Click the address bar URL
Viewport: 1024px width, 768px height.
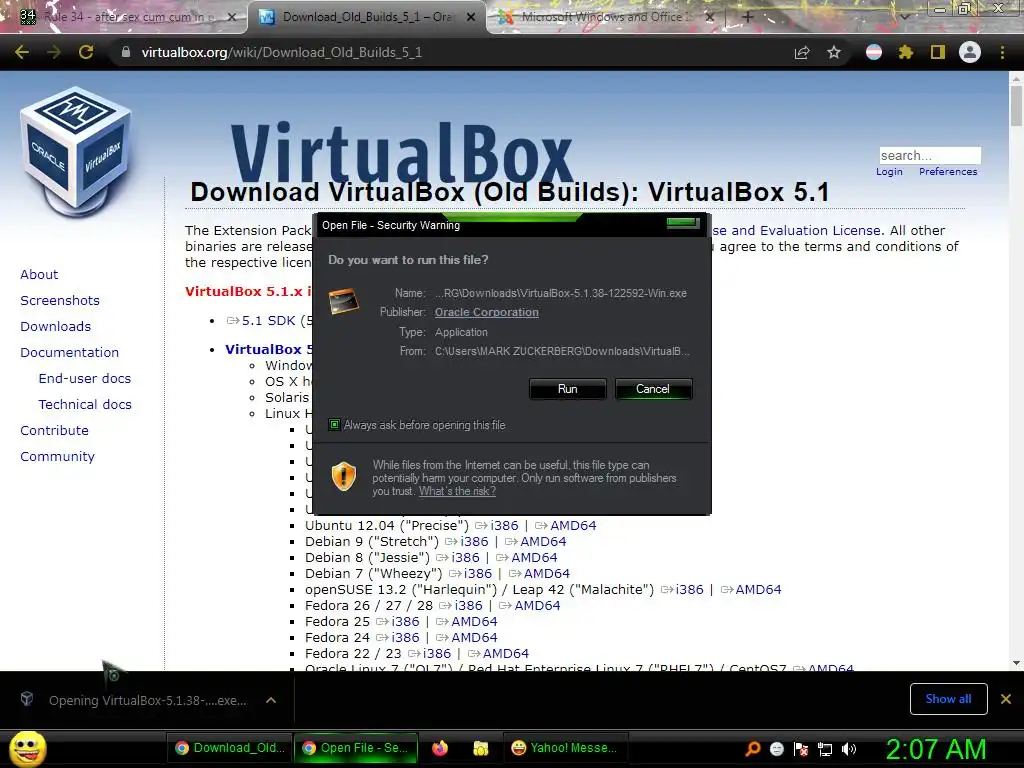click(281, 52)
